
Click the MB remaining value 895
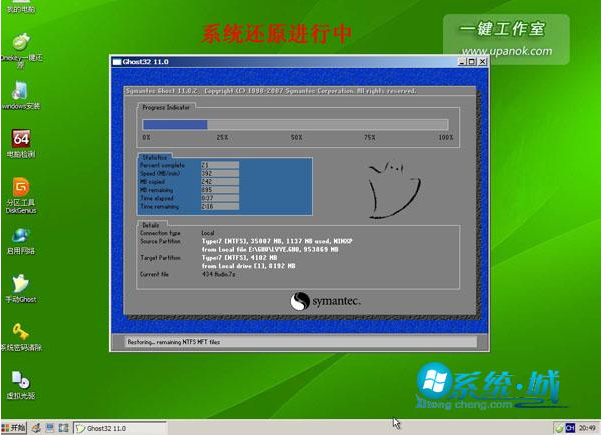coord(220,190)
